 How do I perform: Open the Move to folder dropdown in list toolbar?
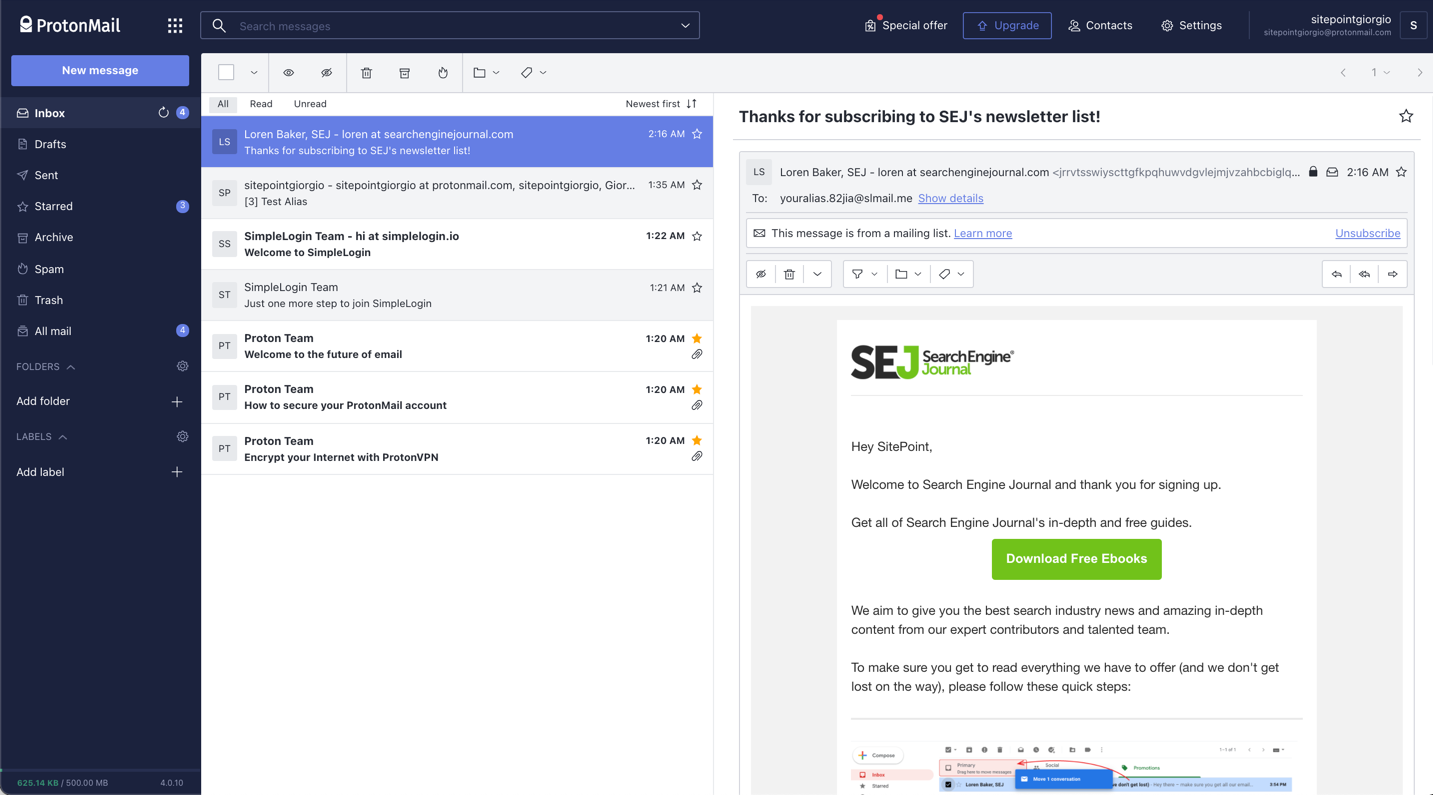(486, 73)
